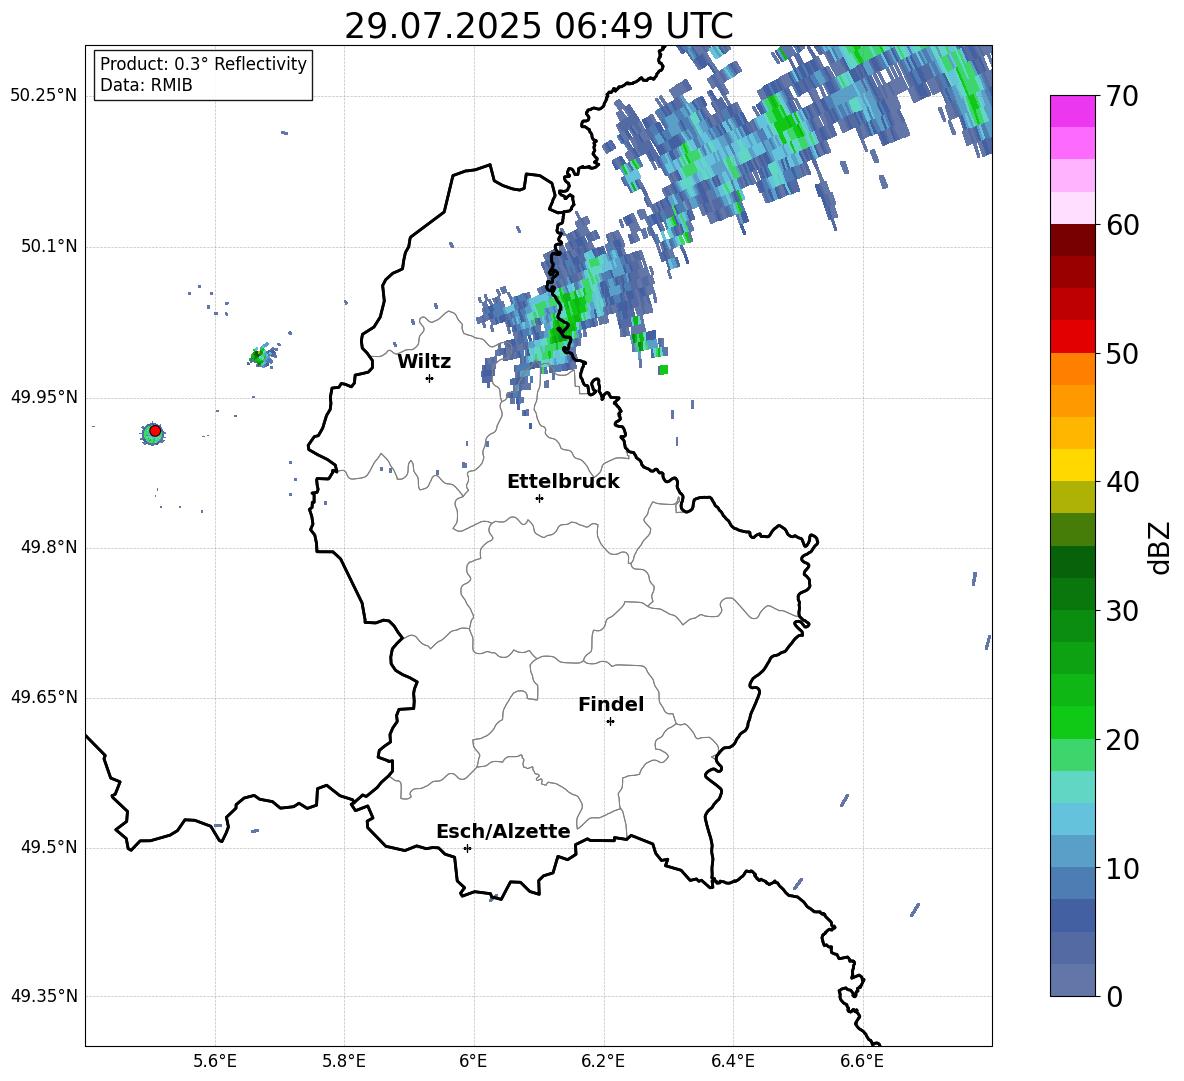This screenshot has height=1081, width=1184.
Task: Click the 49.5°N latitude label
Action: point(49,847)
